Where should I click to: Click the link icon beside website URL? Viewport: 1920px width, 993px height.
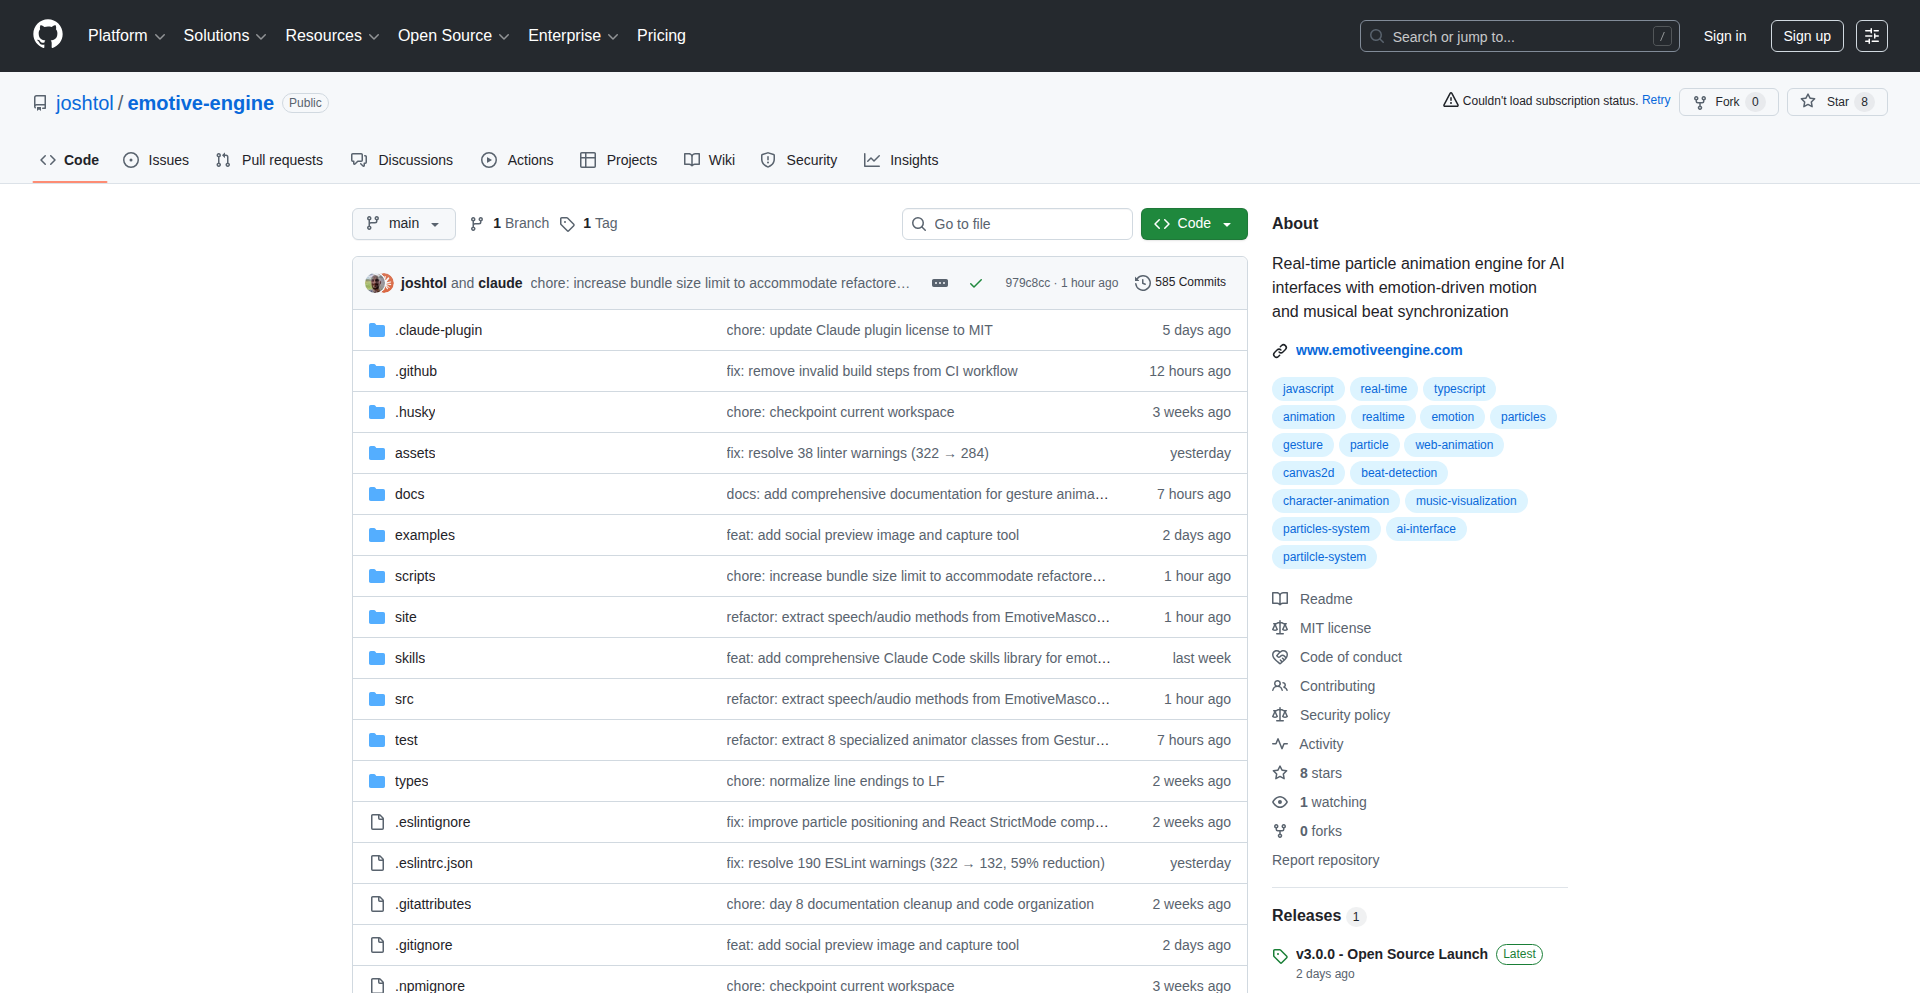1280,351
